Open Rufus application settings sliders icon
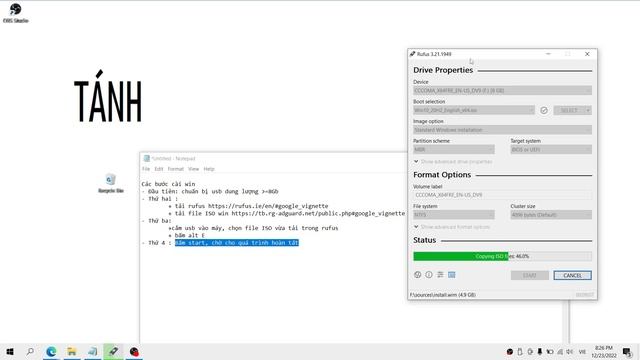Screen dimensions: 640x360 click(x=440, y=275)
